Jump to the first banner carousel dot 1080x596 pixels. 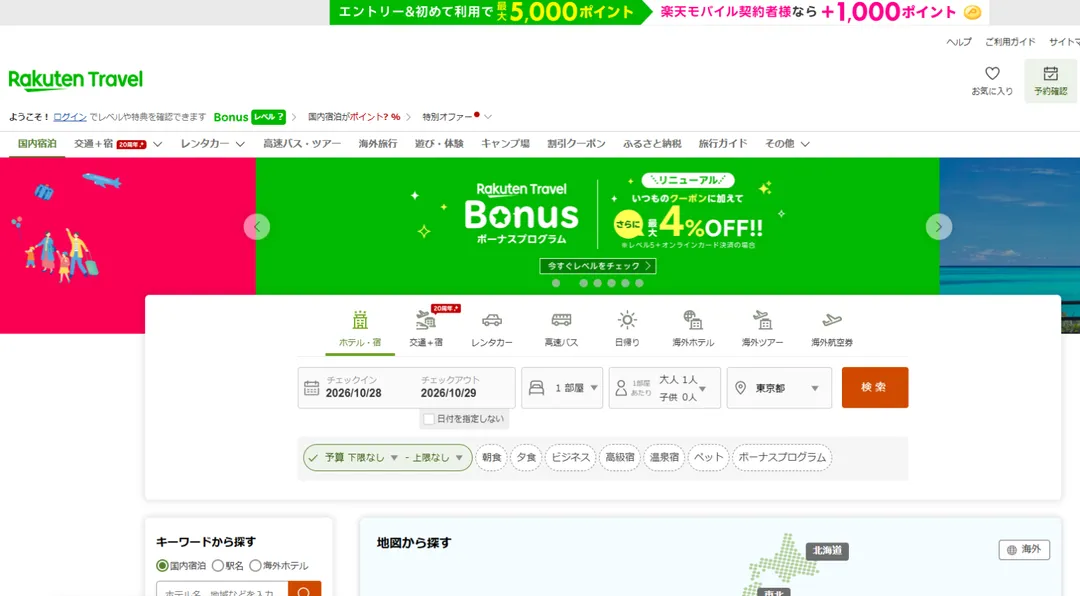[556, 283]
